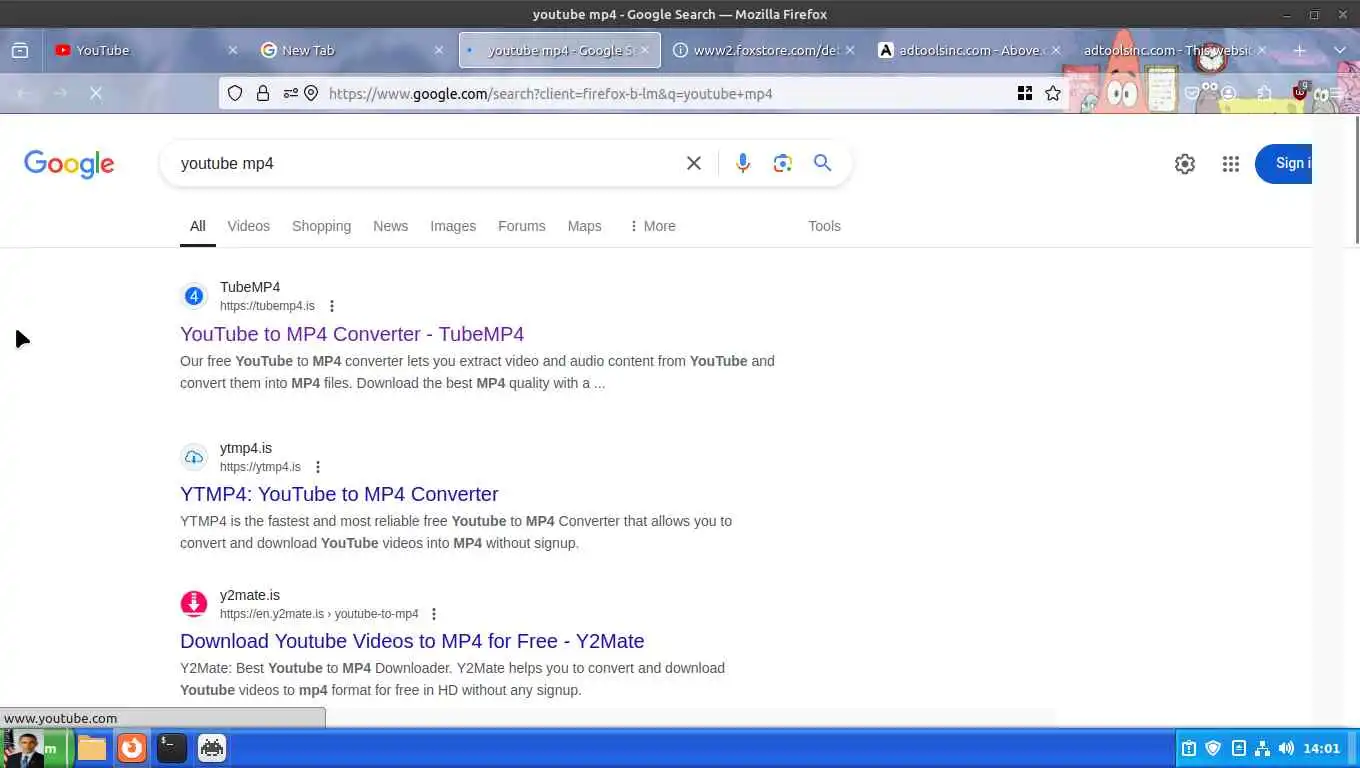1360x768 pixels.
Task: Open uBlock Origin extension icon
Action: (x=1300, y=92)
